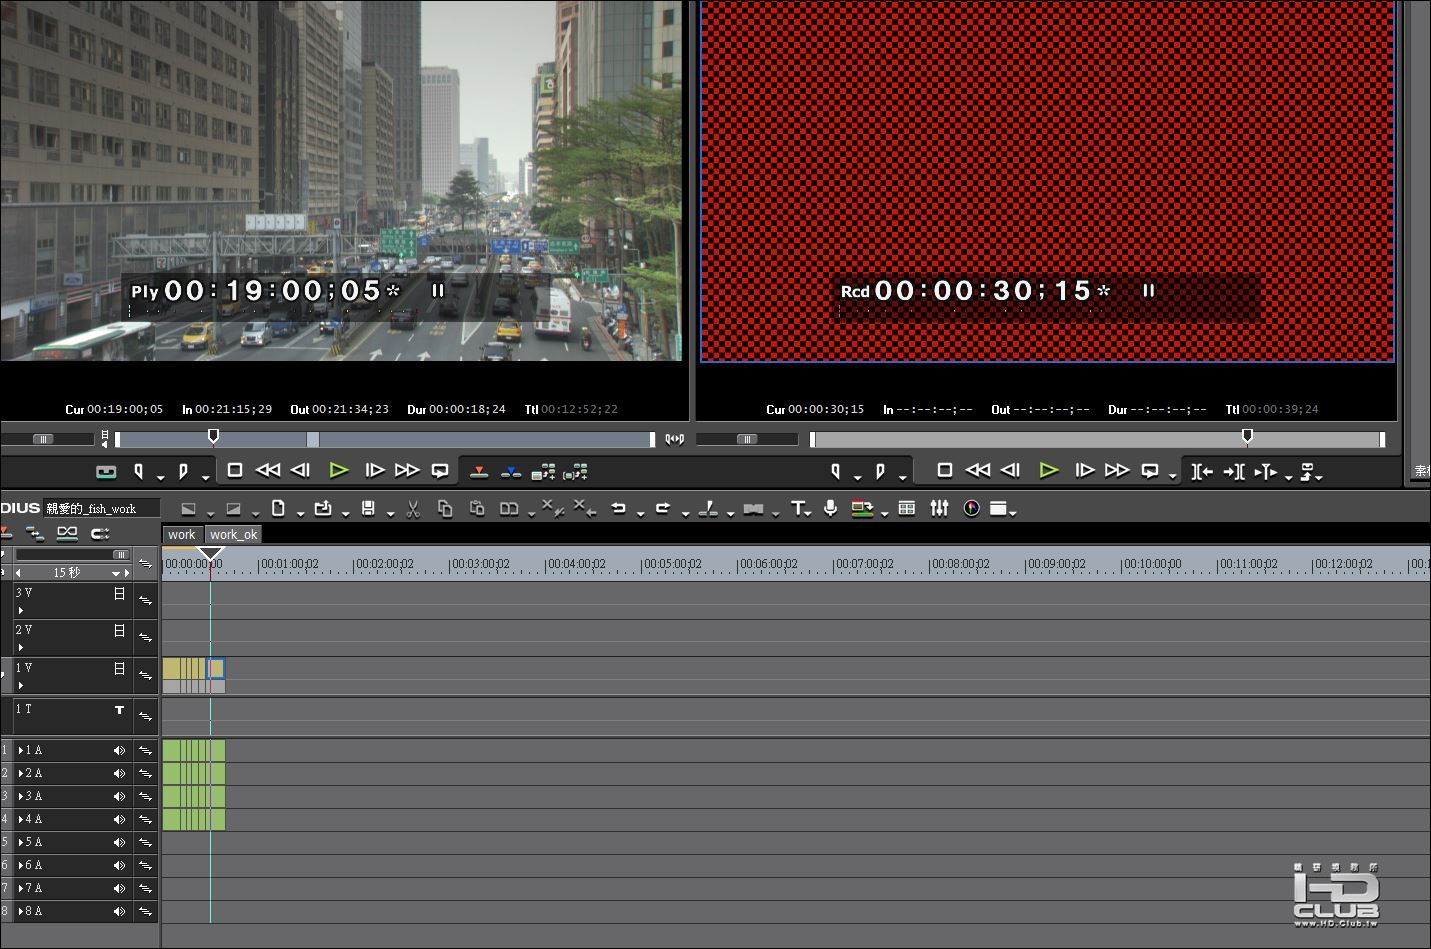Open Recorder loop playback dropdown arrow
This screenshot has height=949, width=1431.
[1172, 477]
